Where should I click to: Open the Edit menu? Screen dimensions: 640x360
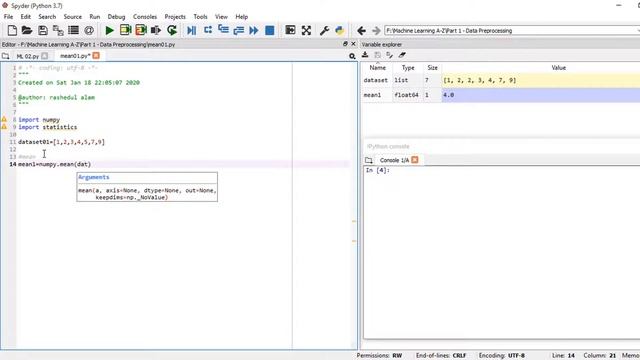coord(26,17)
